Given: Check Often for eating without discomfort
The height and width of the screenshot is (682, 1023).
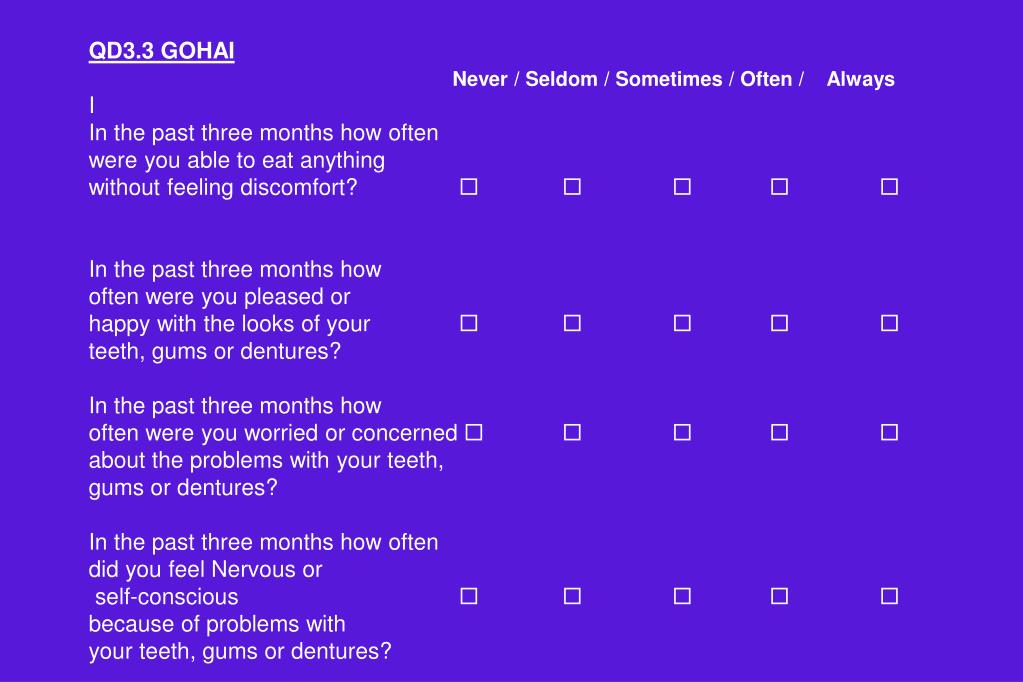Looking at the screenshot, I should [779, 187].
